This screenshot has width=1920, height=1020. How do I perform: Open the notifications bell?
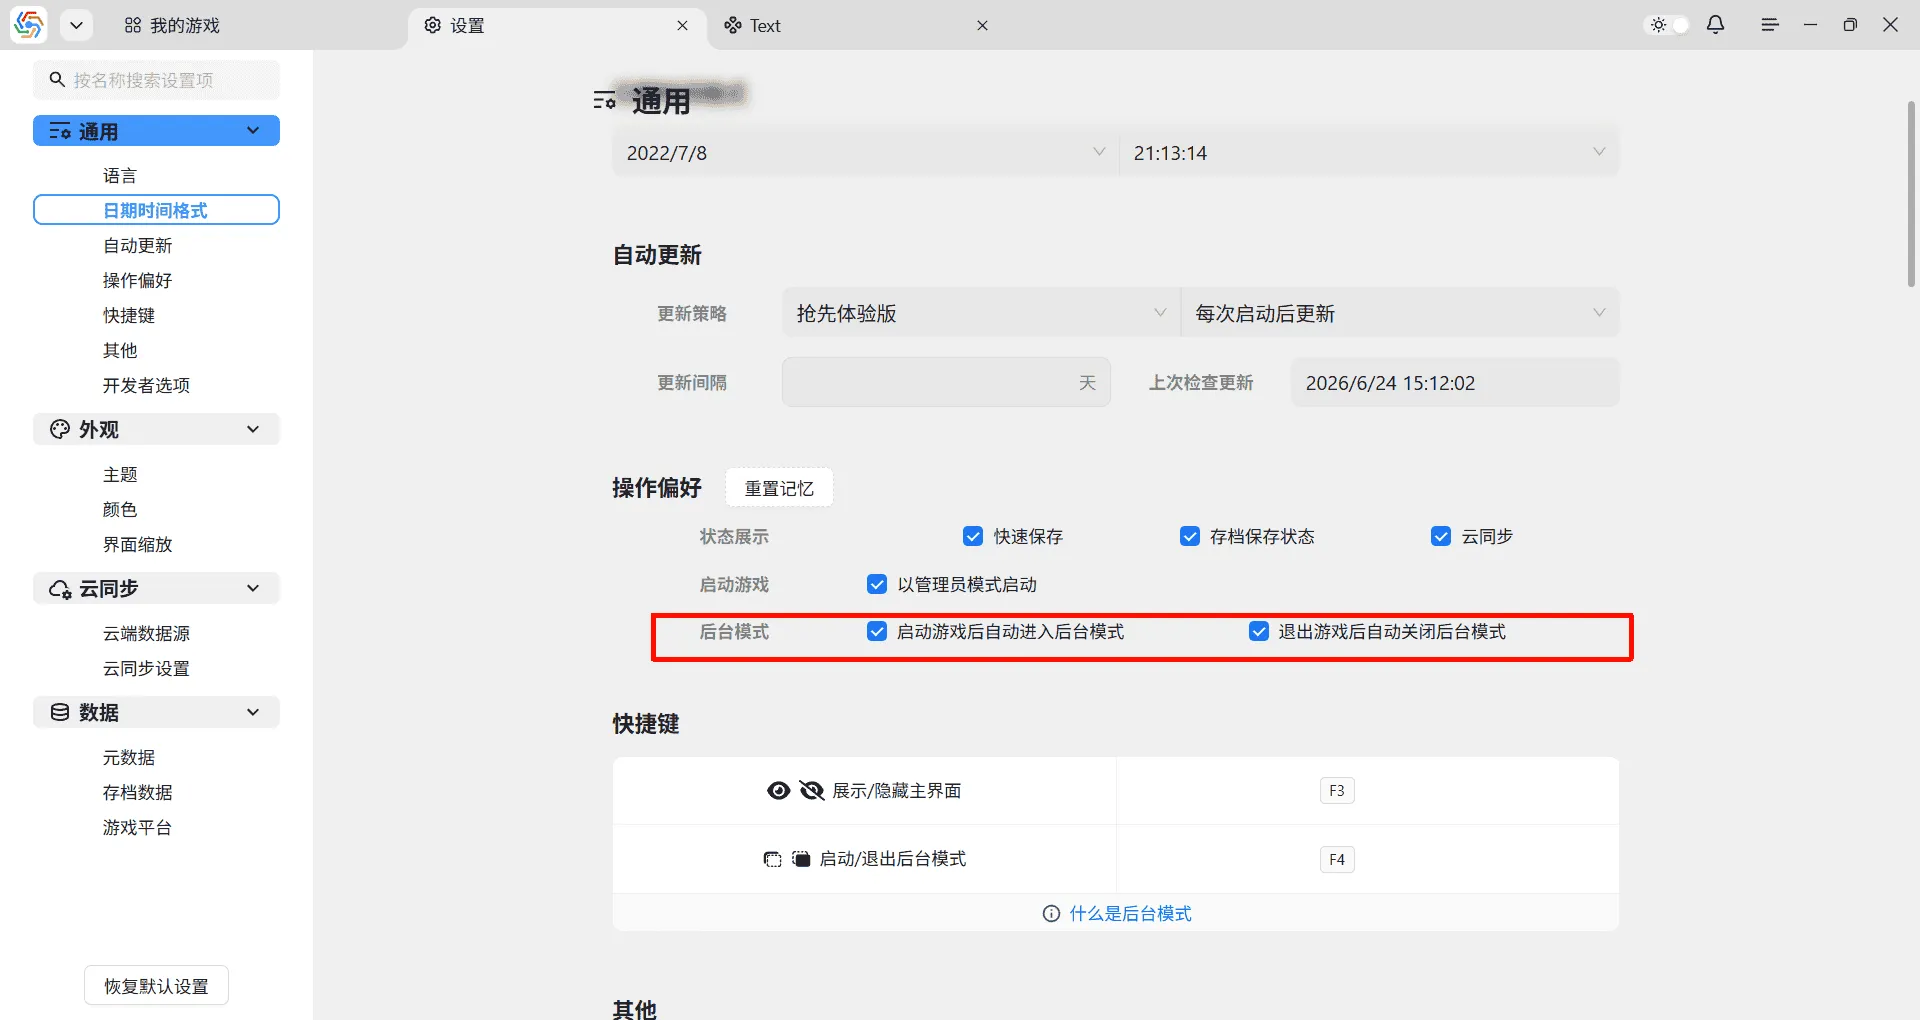[x=1716, y=25]
